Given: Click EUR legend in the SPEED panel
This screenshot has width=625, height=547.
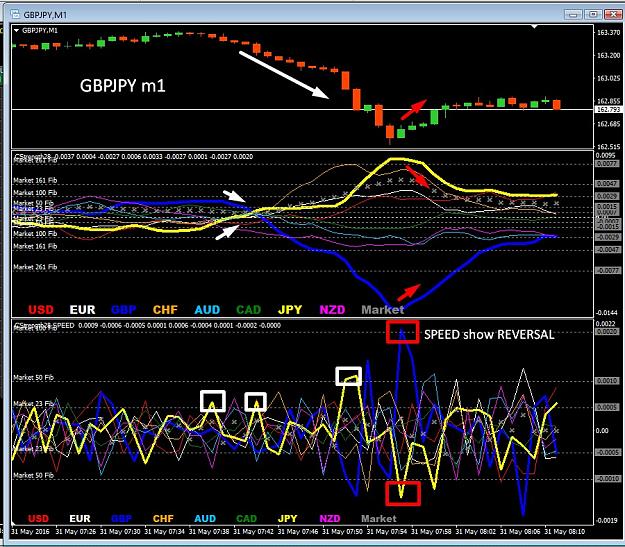Looking at the screenshot, I should tap(80, 518).
